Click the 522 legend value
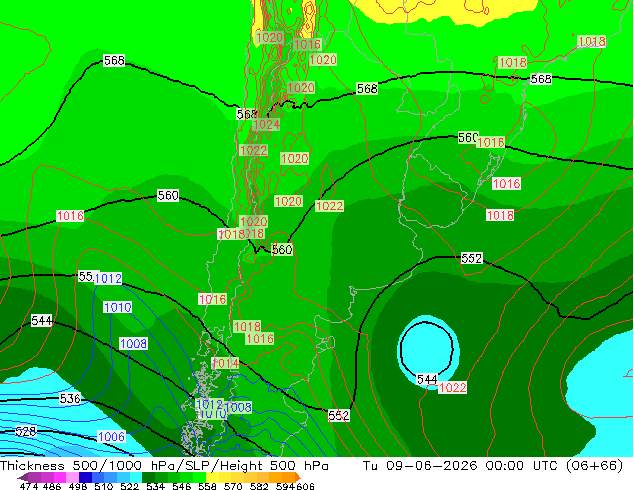The width and height of the screenshot is (634, 490). pos(130,486)
